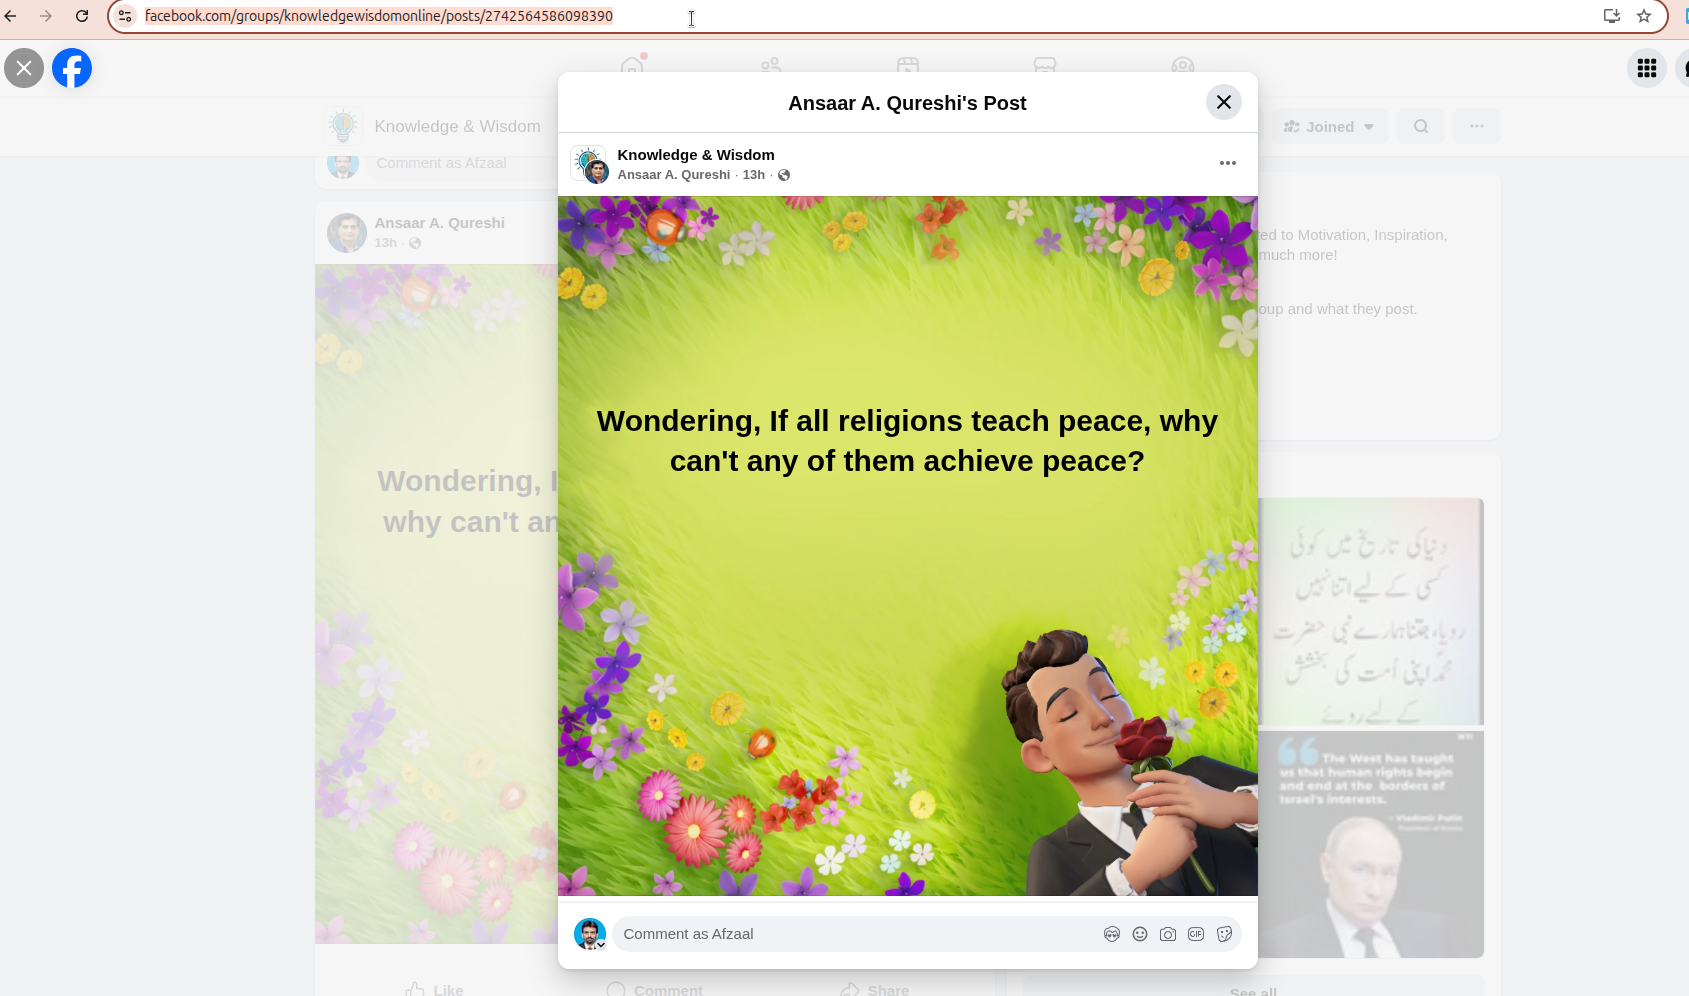Bookmark this page with the star icon
Image resolution: width=1689 pixels, height=996 pixels.
1643,16
